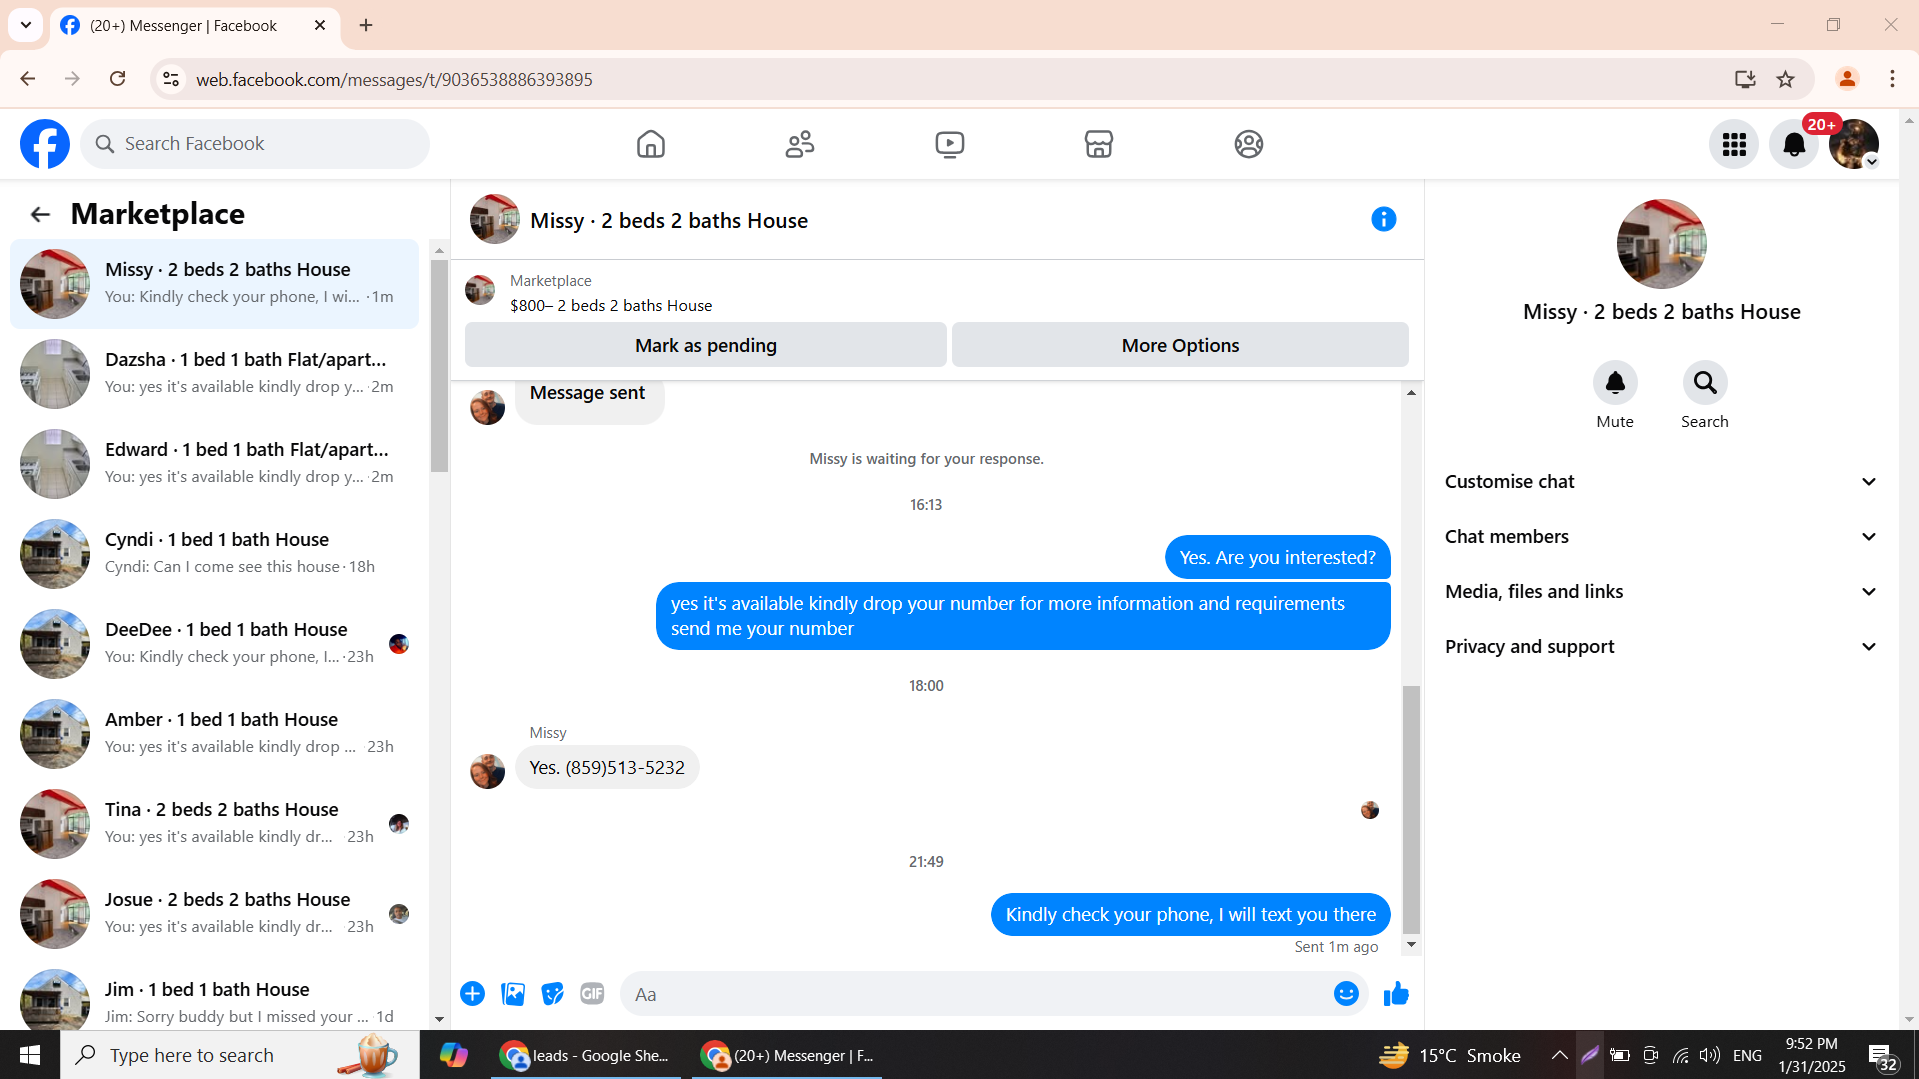Open new browser tab
Viewport: 1919px width, 1079px height.
[366, 25]
